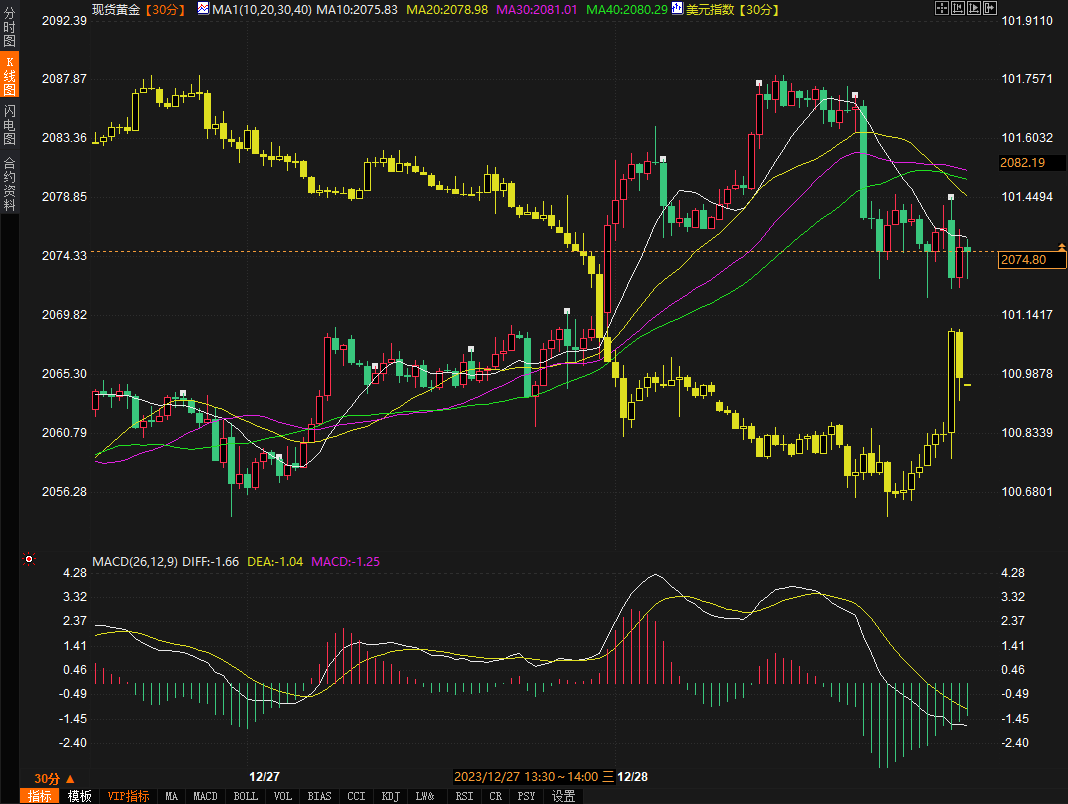Click the first icon in top-right toolbar

click(941, 8)
